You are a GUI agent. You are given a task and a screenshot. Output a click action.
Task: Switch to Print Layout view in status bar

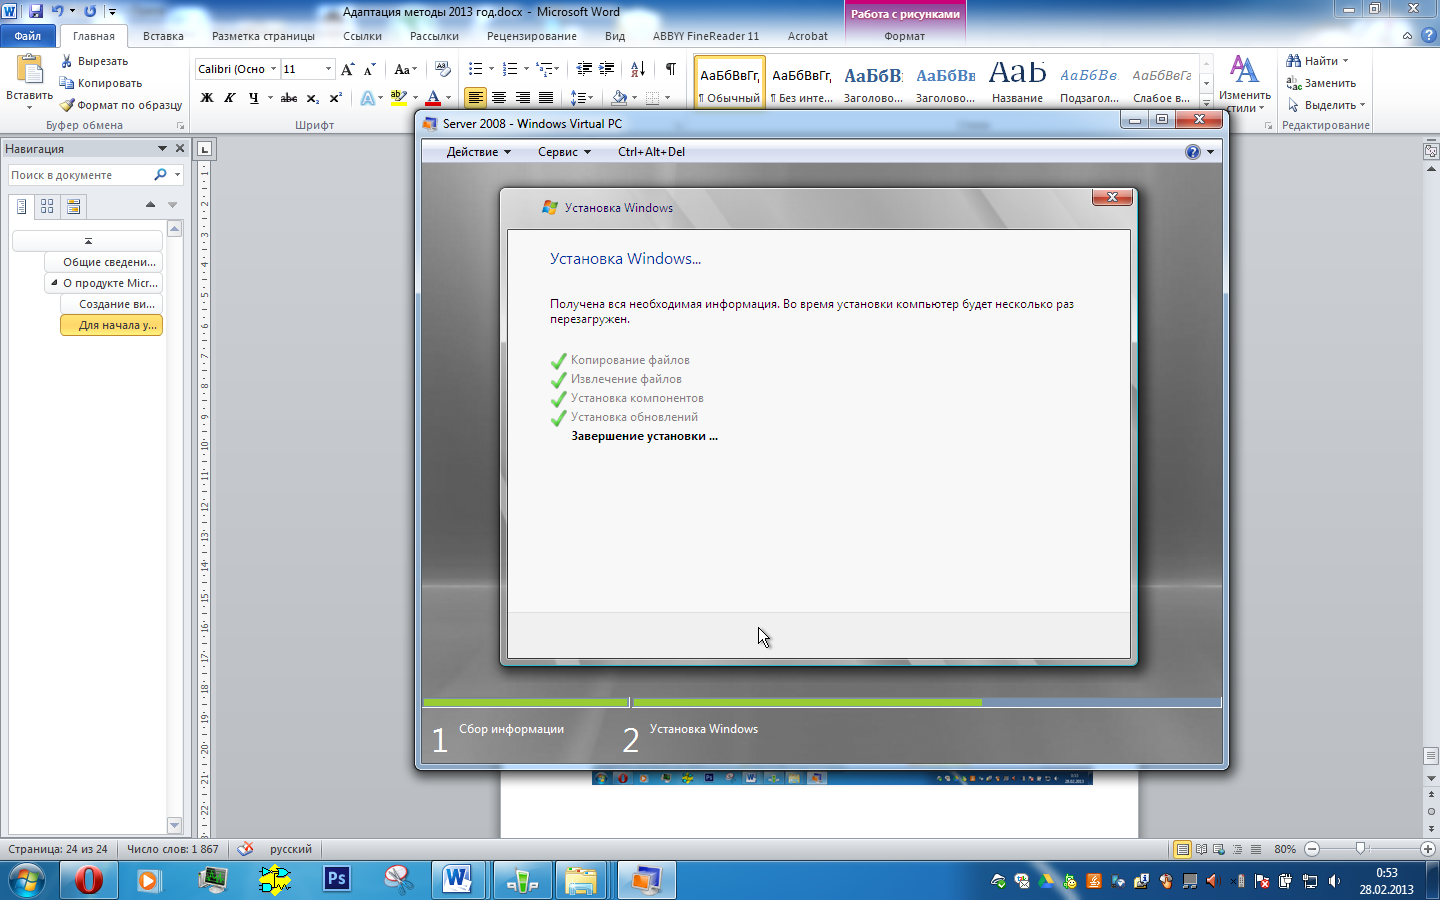1182,849
